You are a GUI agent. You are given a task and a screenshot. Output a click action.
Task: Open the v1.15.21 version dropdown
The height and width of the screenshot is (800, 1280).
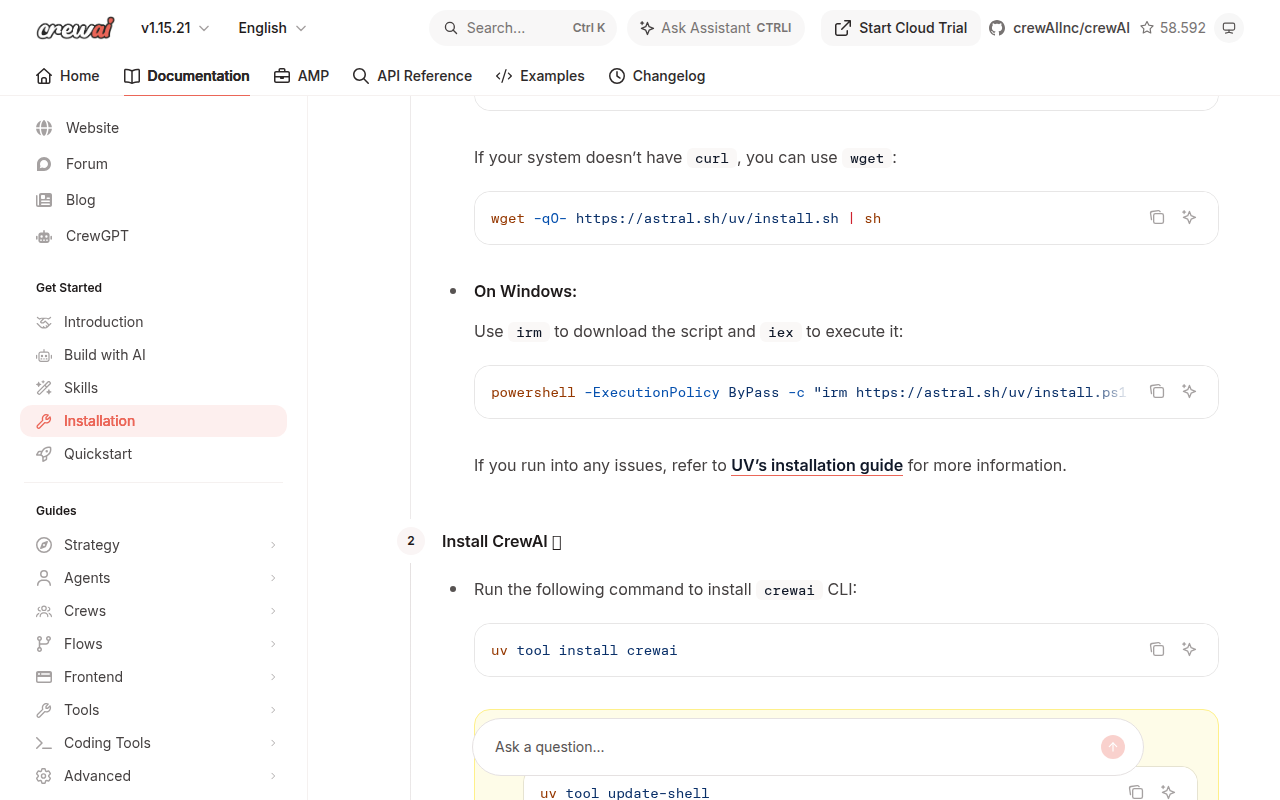175,28
